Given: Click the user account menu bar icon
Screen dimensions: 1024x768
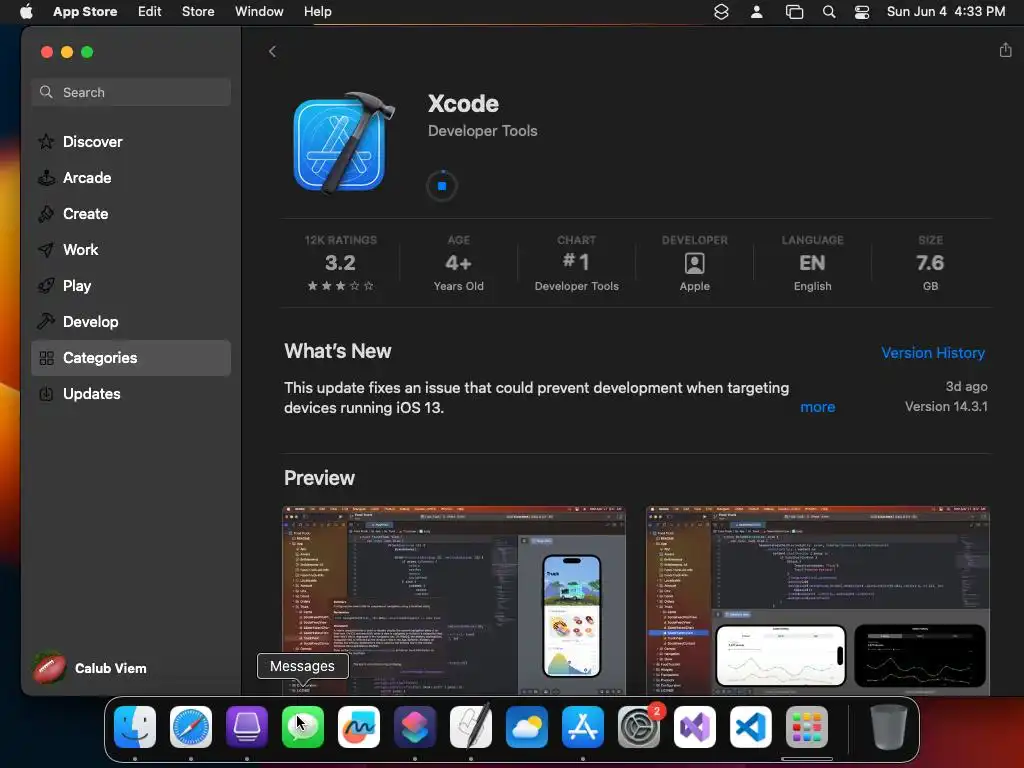Looking at the screenshot, I should (x=756, y=12).
